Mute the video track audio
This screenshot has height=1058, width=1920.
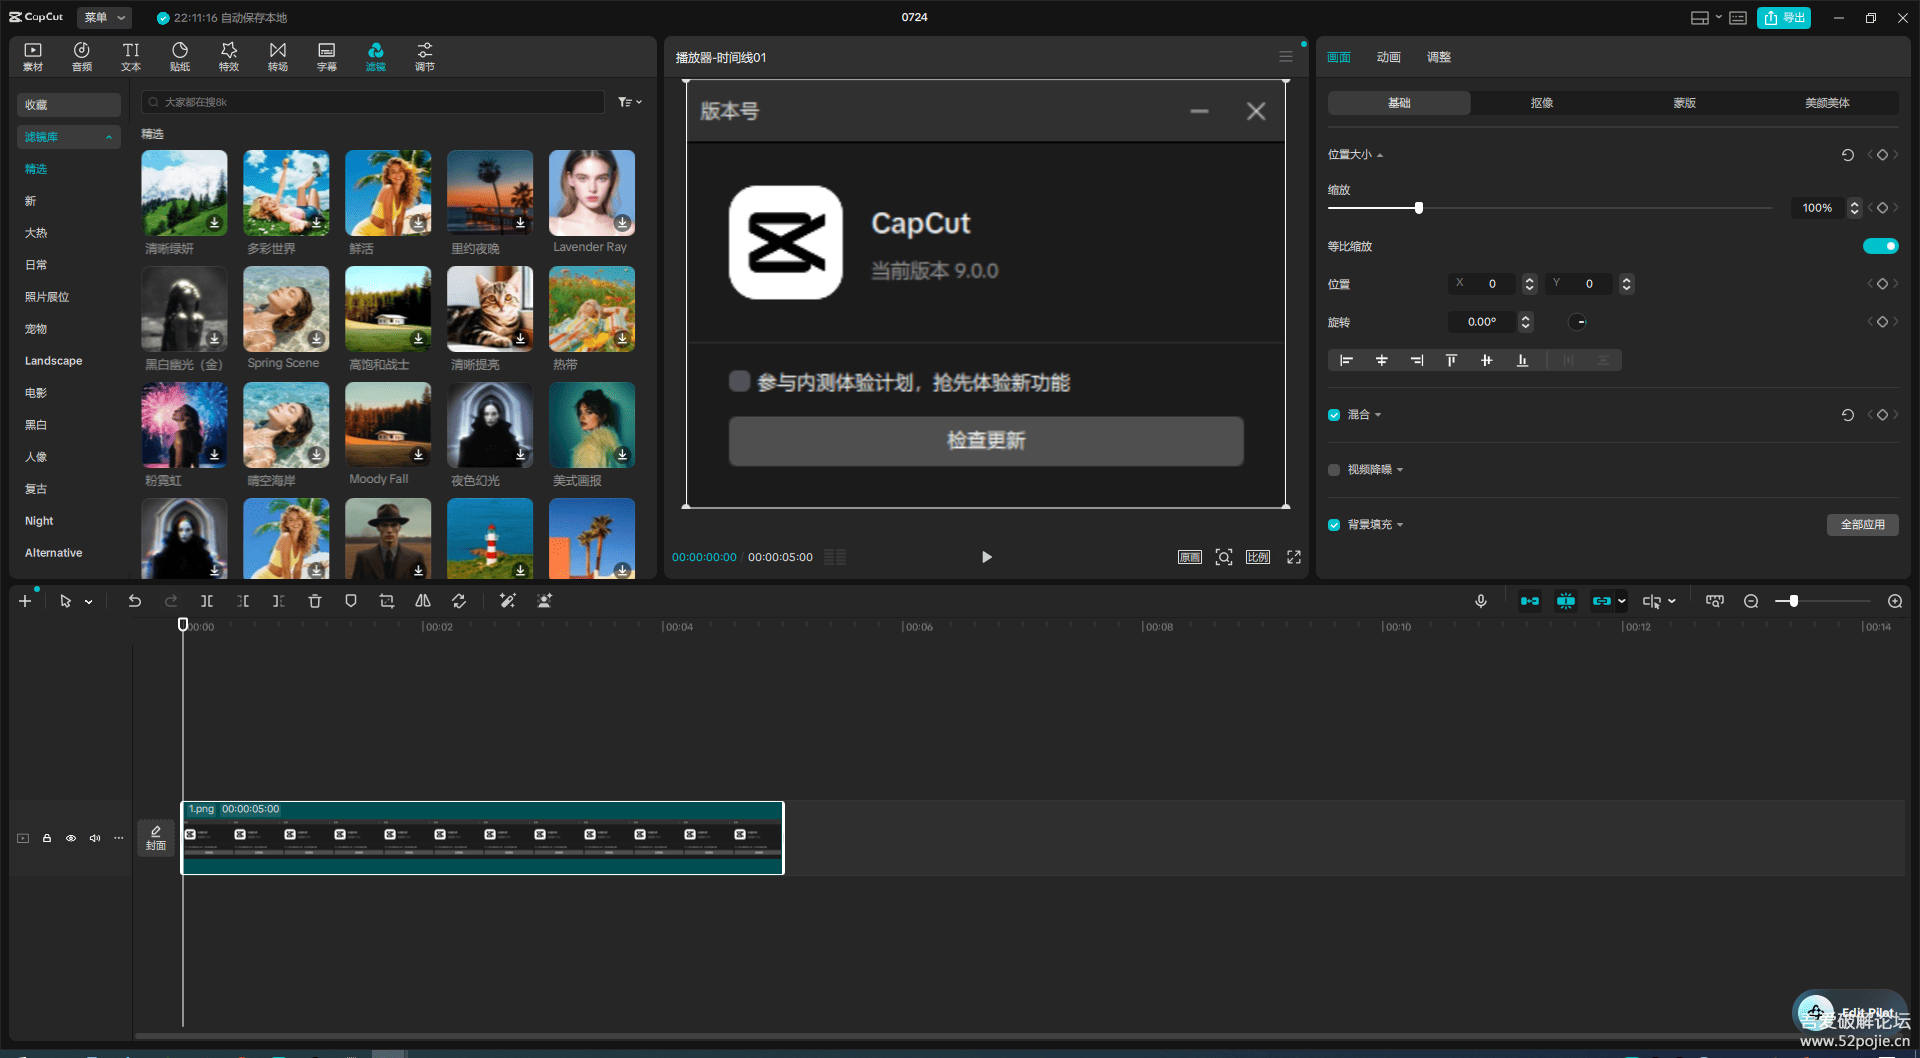(95, 838)
